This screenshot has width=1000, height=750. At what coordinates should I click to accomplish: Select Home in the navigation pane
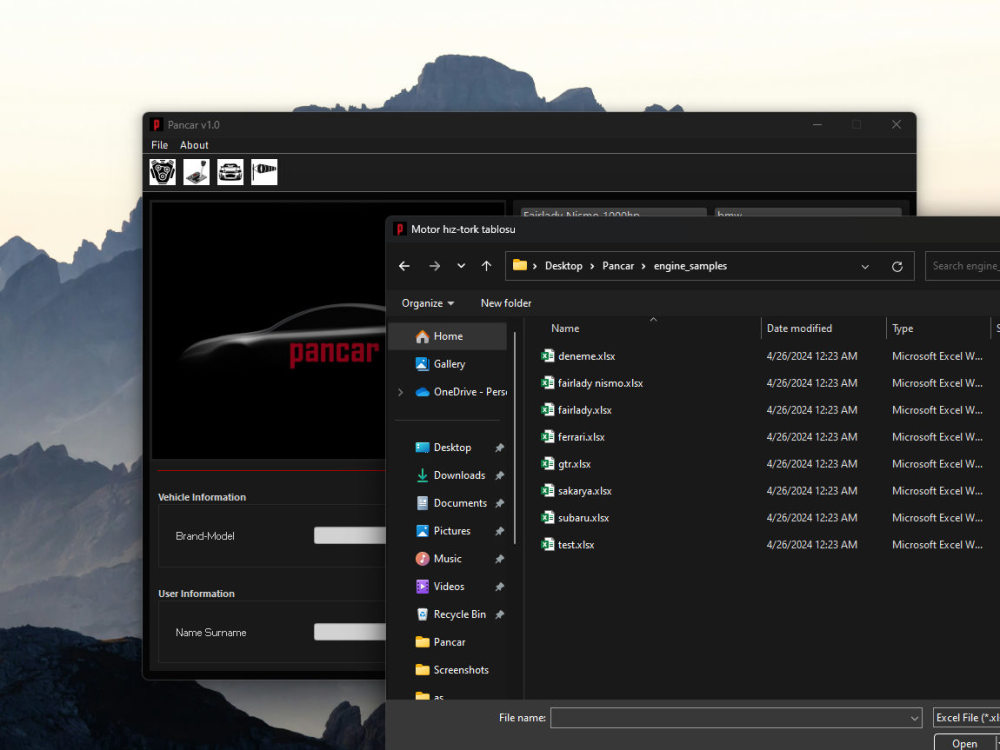point(448,336)
